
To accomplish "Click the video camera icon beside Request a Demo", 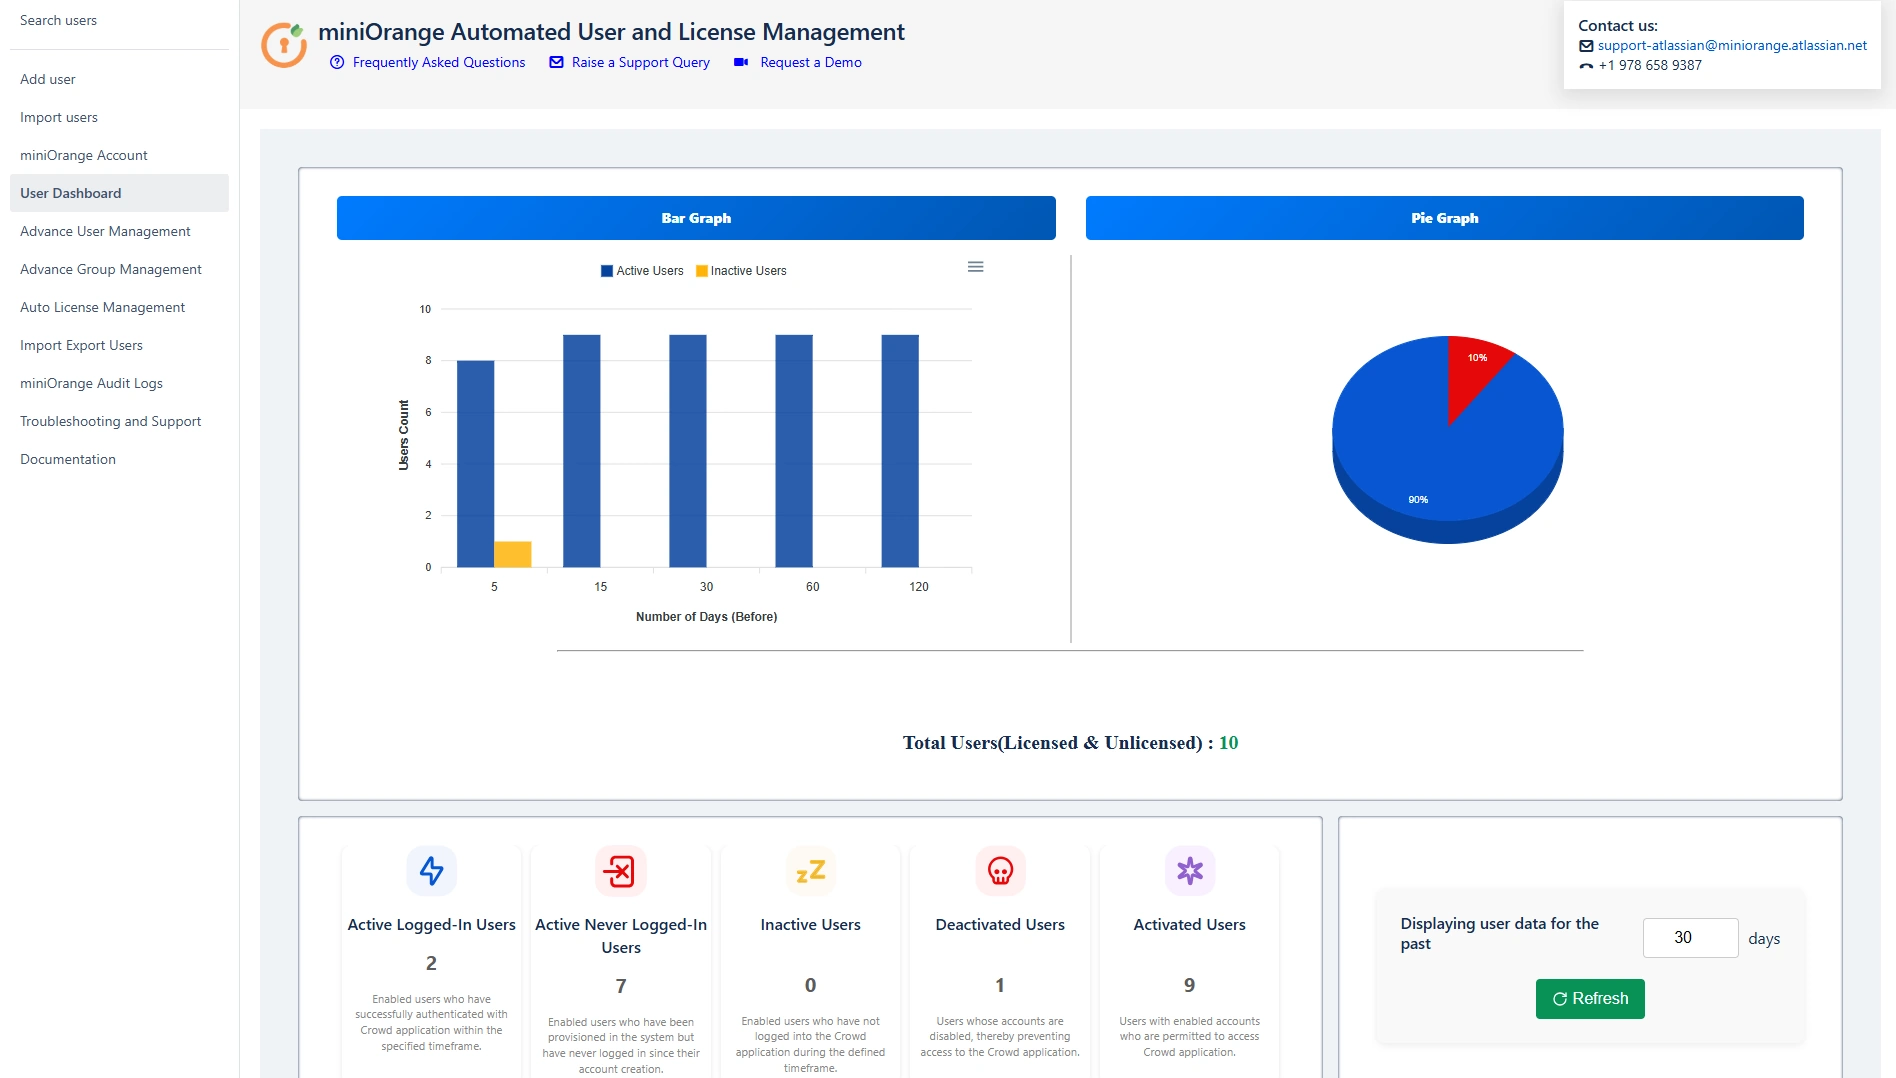I will coord(741,62).
